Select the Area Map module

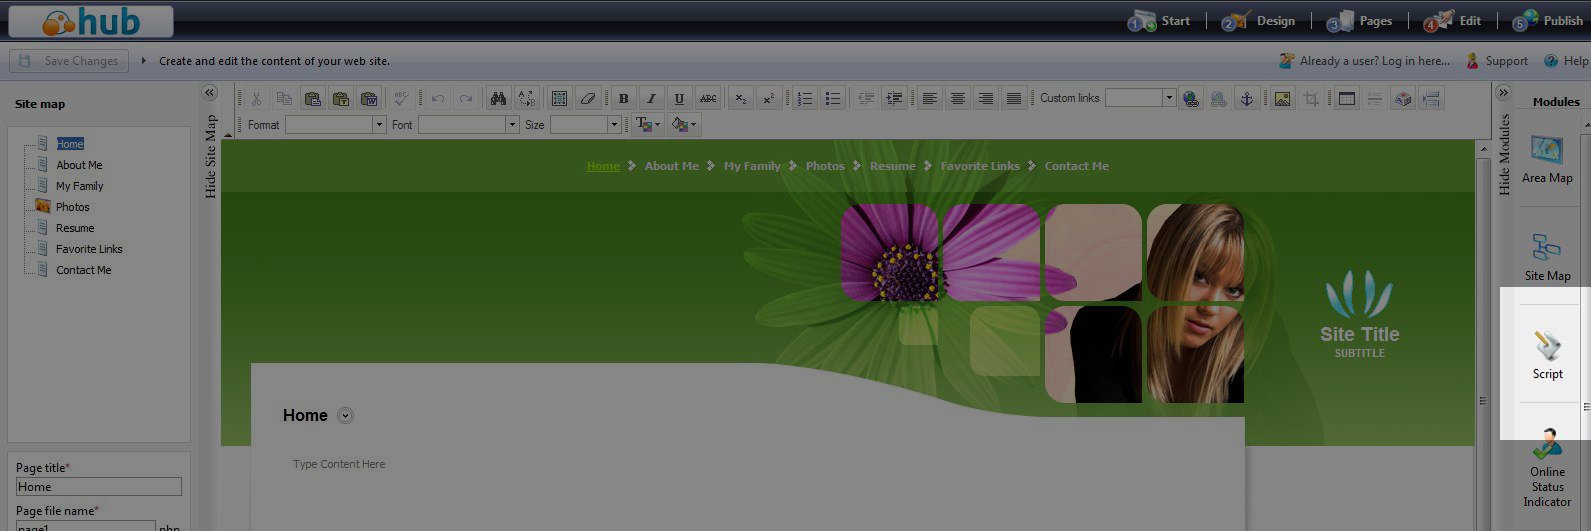pyautogui.click(x=1547, y=159)
